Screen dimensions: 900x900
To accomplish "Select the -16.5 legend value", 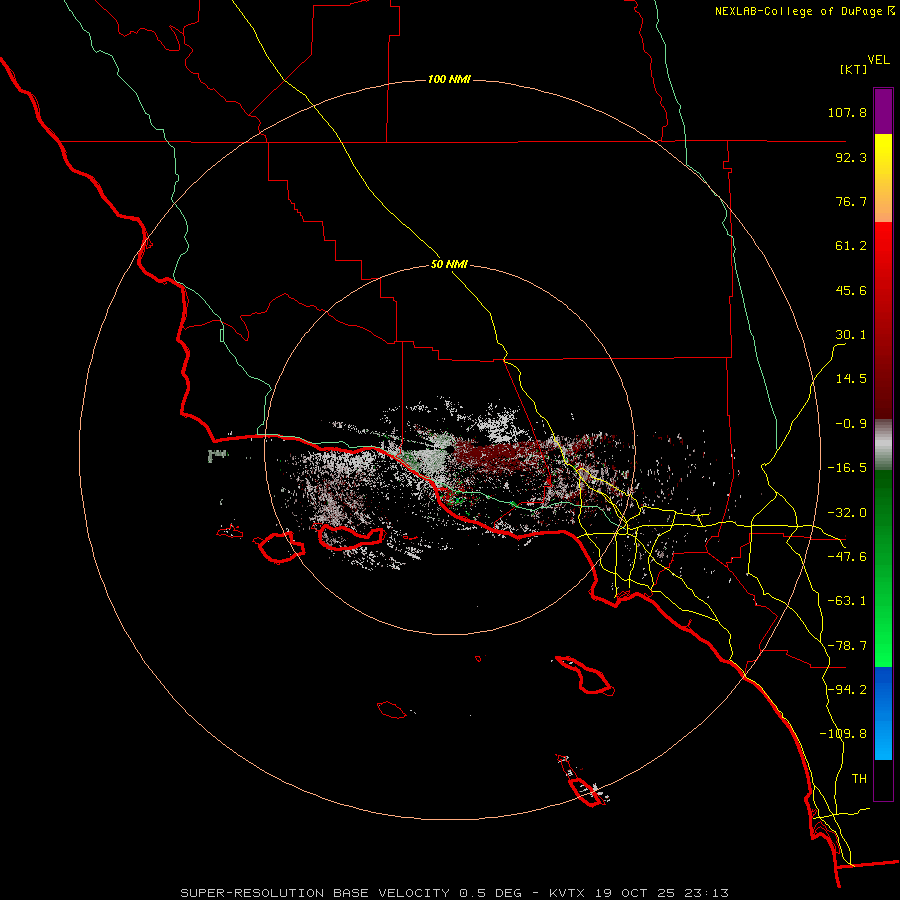I will click(x=847, y=468).
